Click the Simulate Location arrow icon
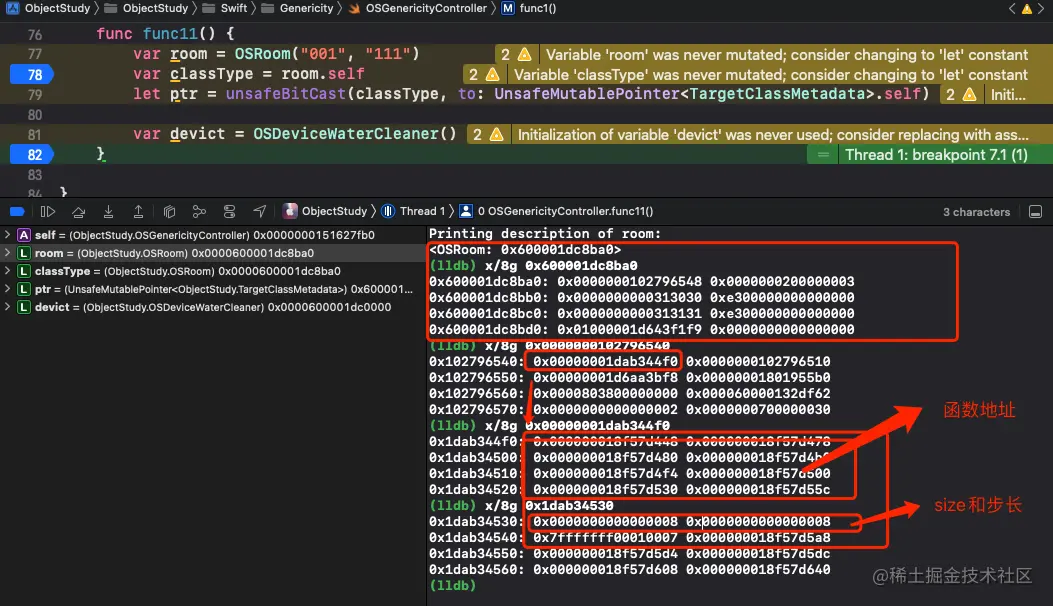This screenshot has width=1053, height=606. (260, 212)
